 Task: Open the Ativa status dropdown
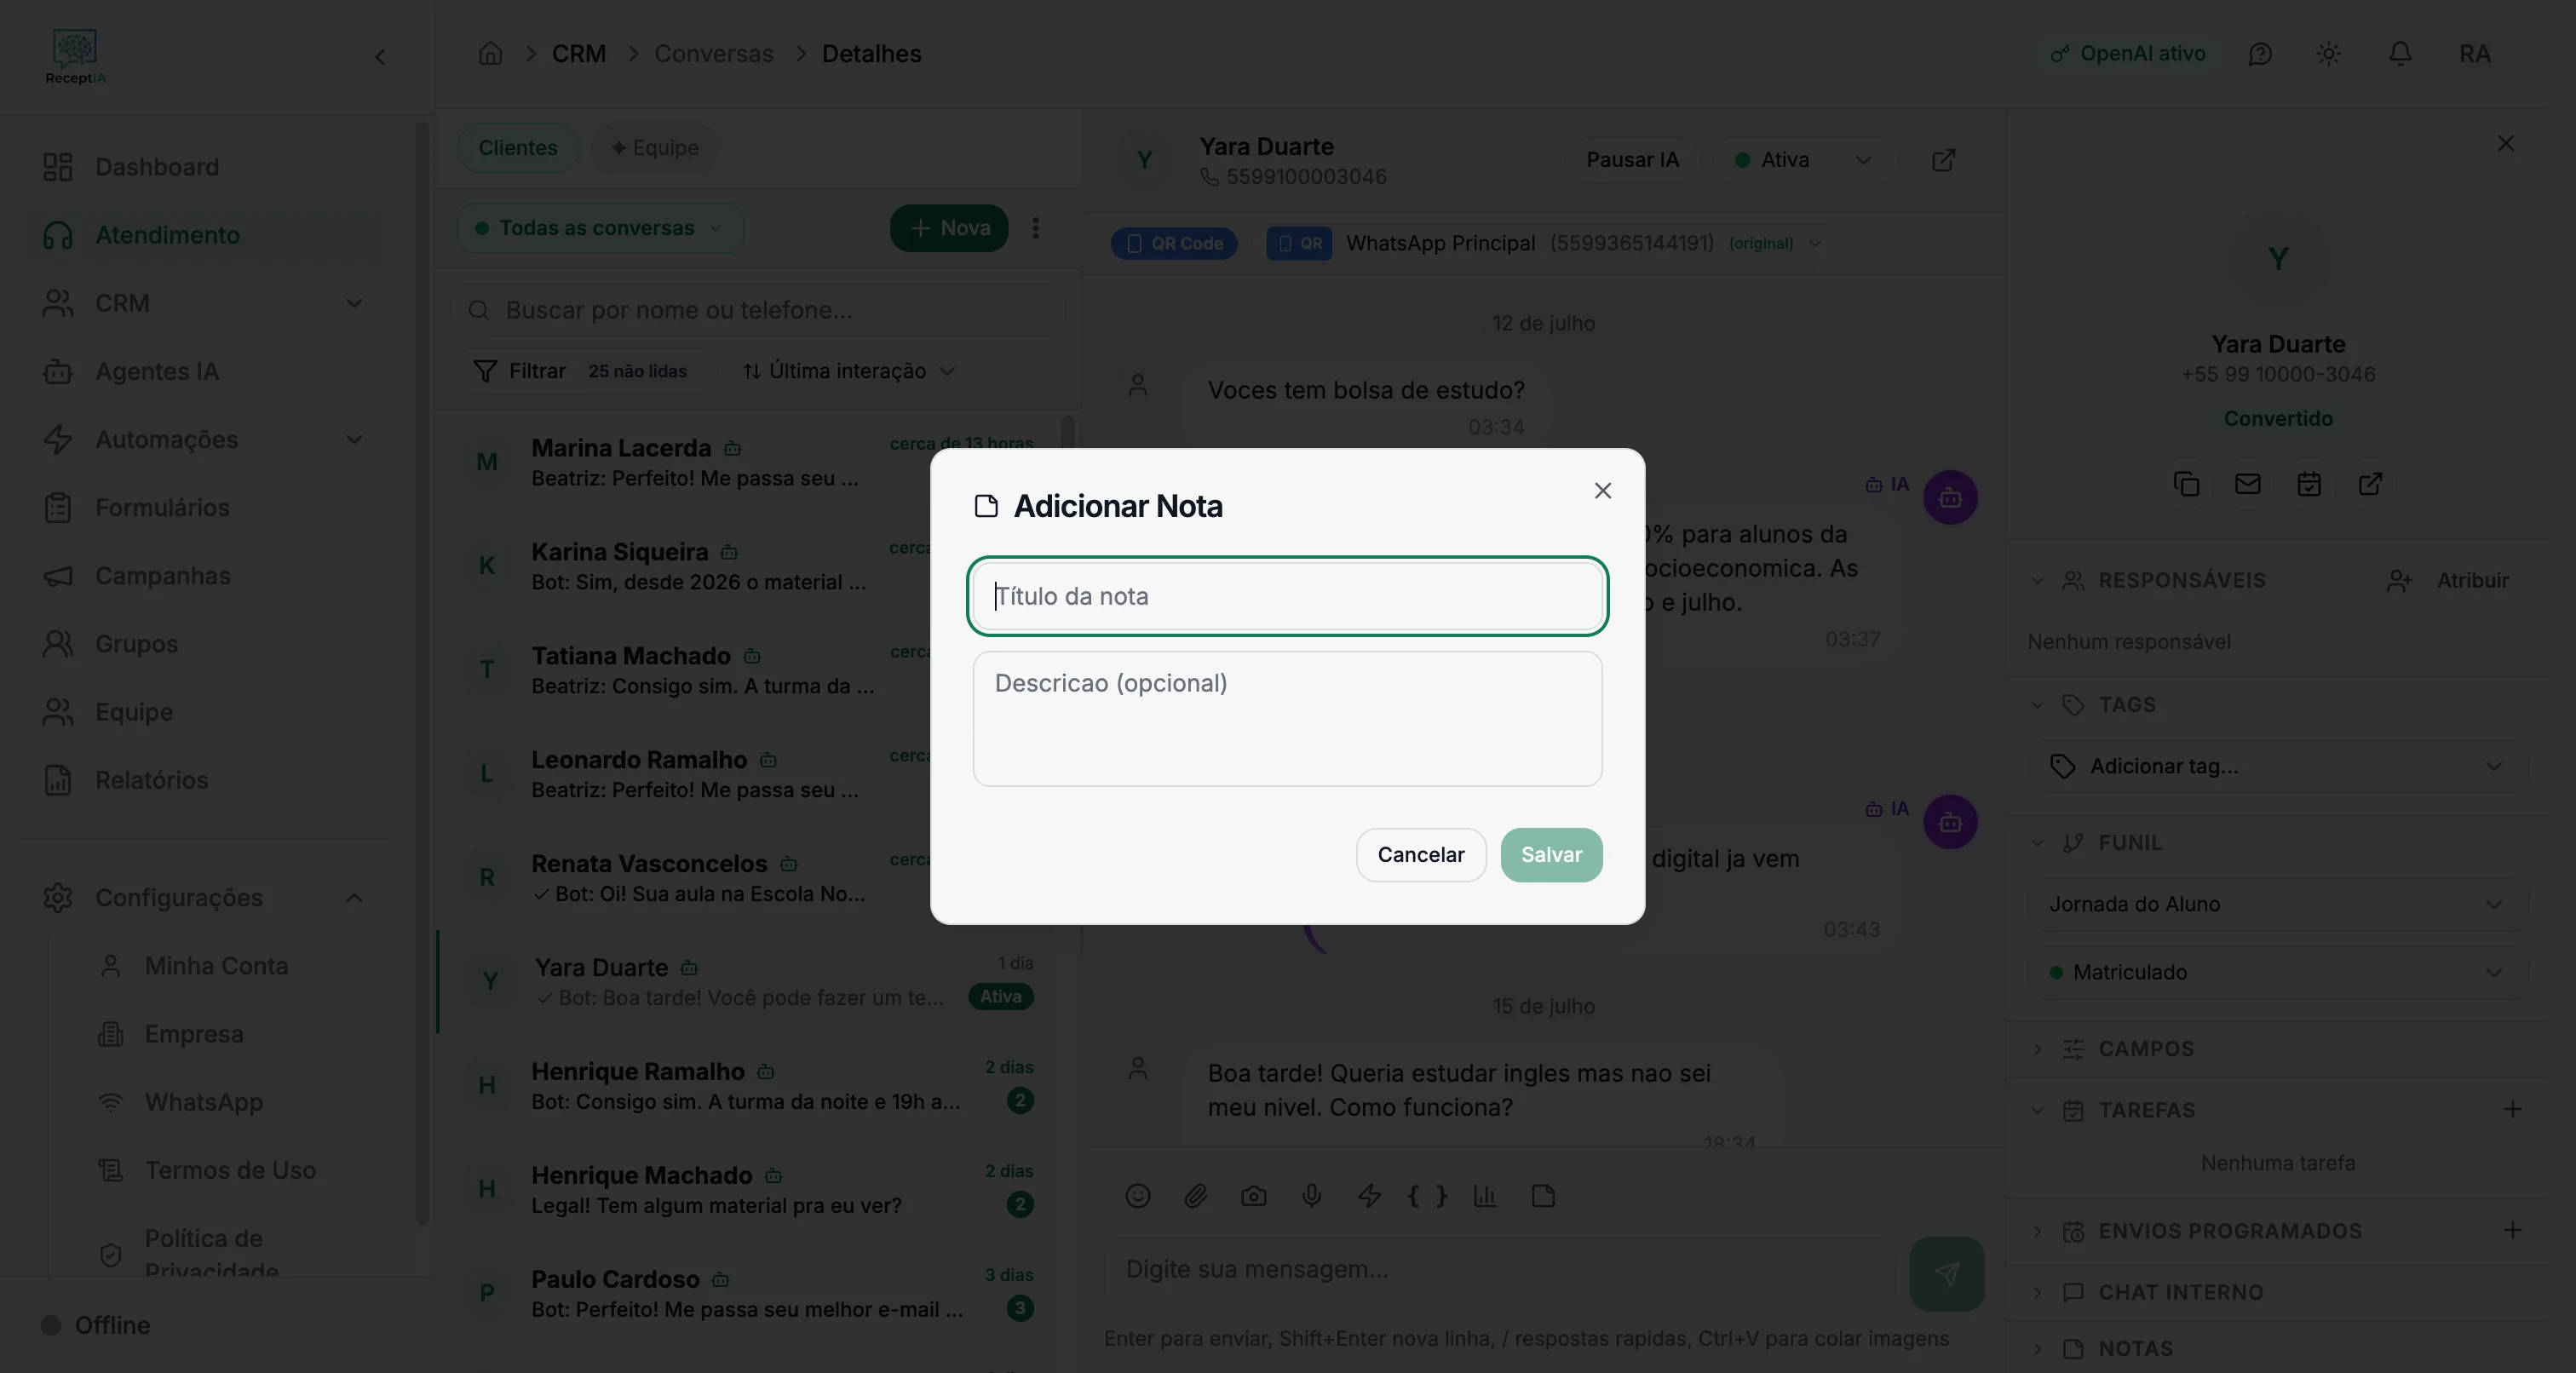click(x=1803, y=160)
